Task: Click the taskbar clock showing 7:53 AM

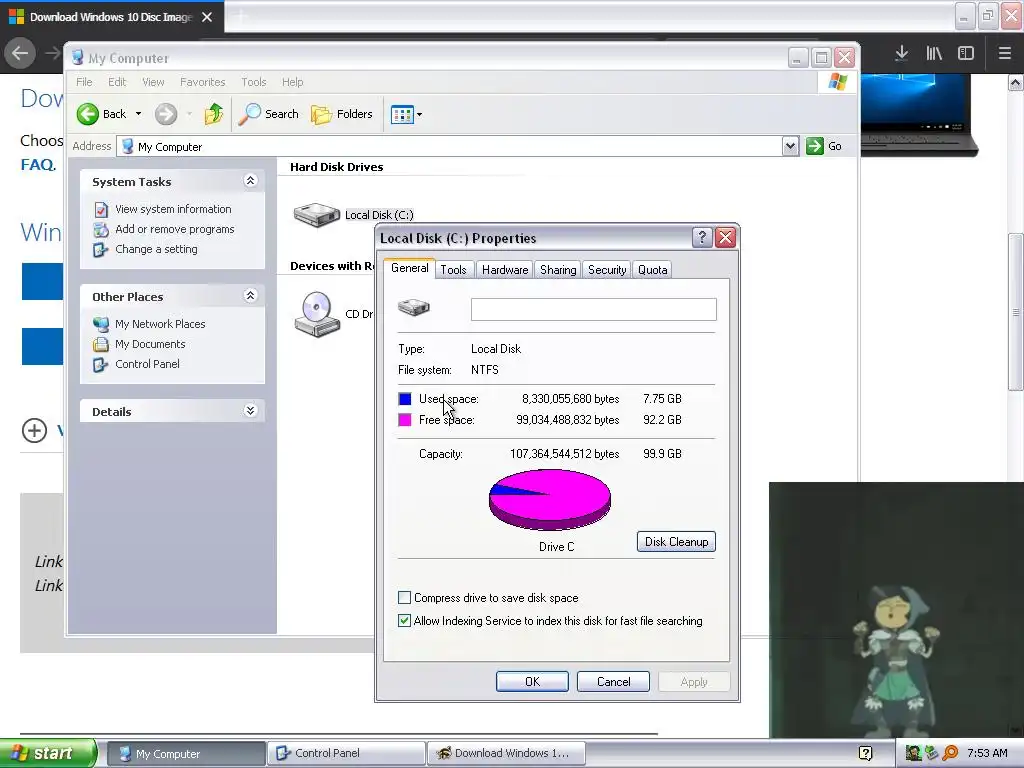Action: click(x=987, y=753)
